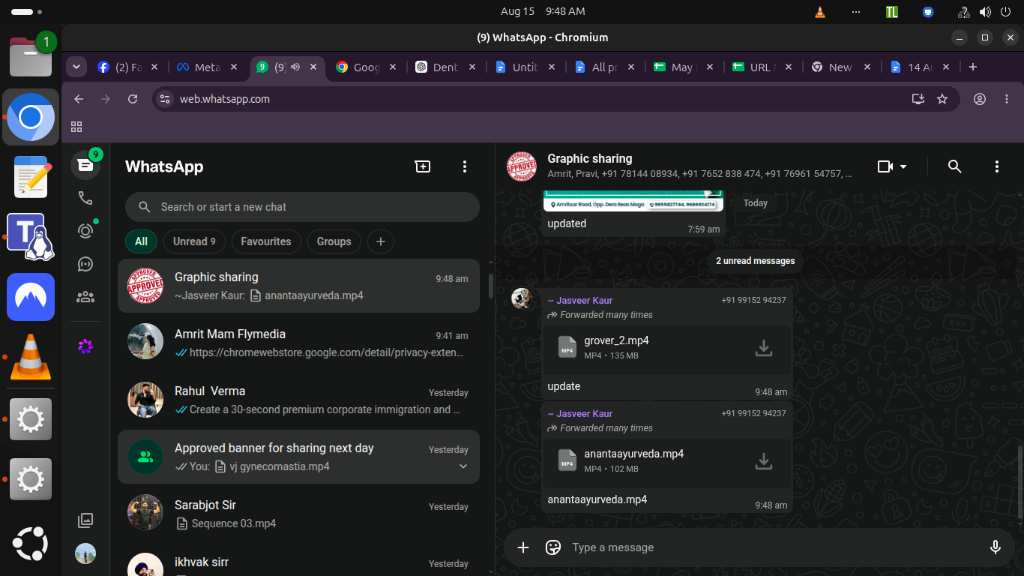This screenshot has width=1024, height=576.
Task: Open the Calls section in the sidebar
Action: pos(85,198)
